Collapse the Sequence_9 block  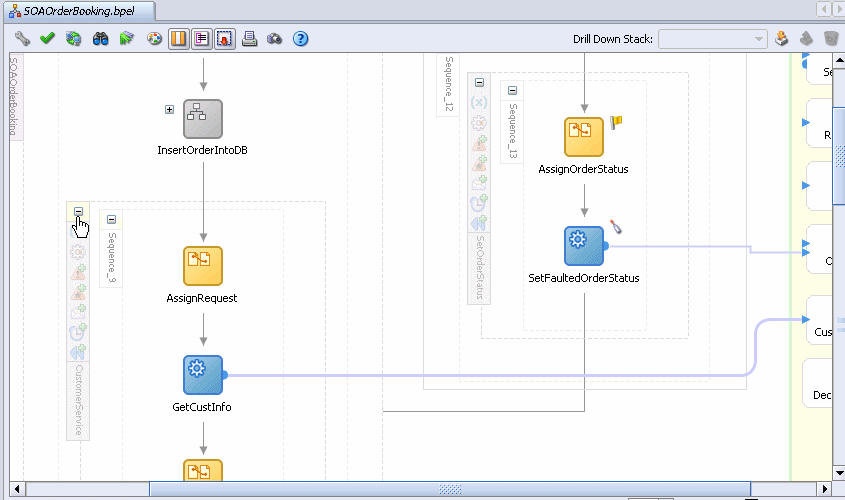(111, 219)
